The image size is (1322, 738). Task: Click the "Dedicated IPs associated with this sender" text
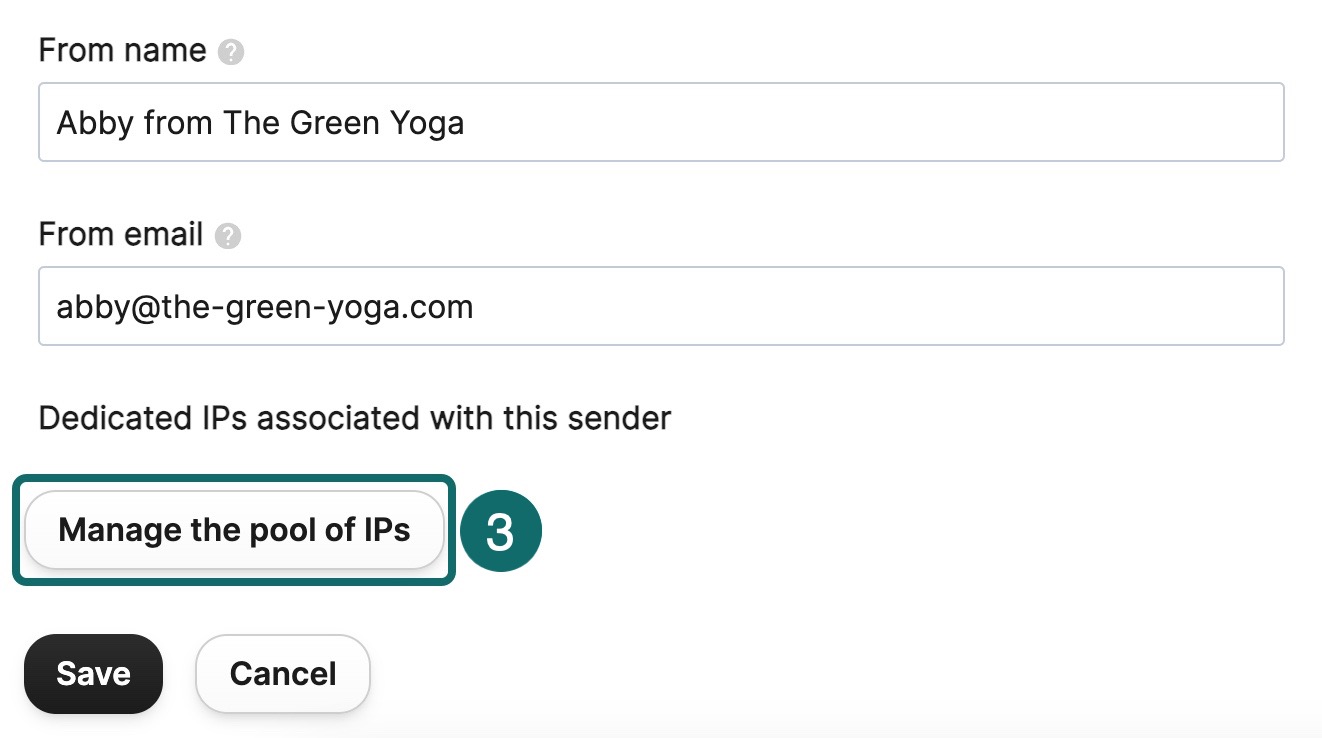354,418
